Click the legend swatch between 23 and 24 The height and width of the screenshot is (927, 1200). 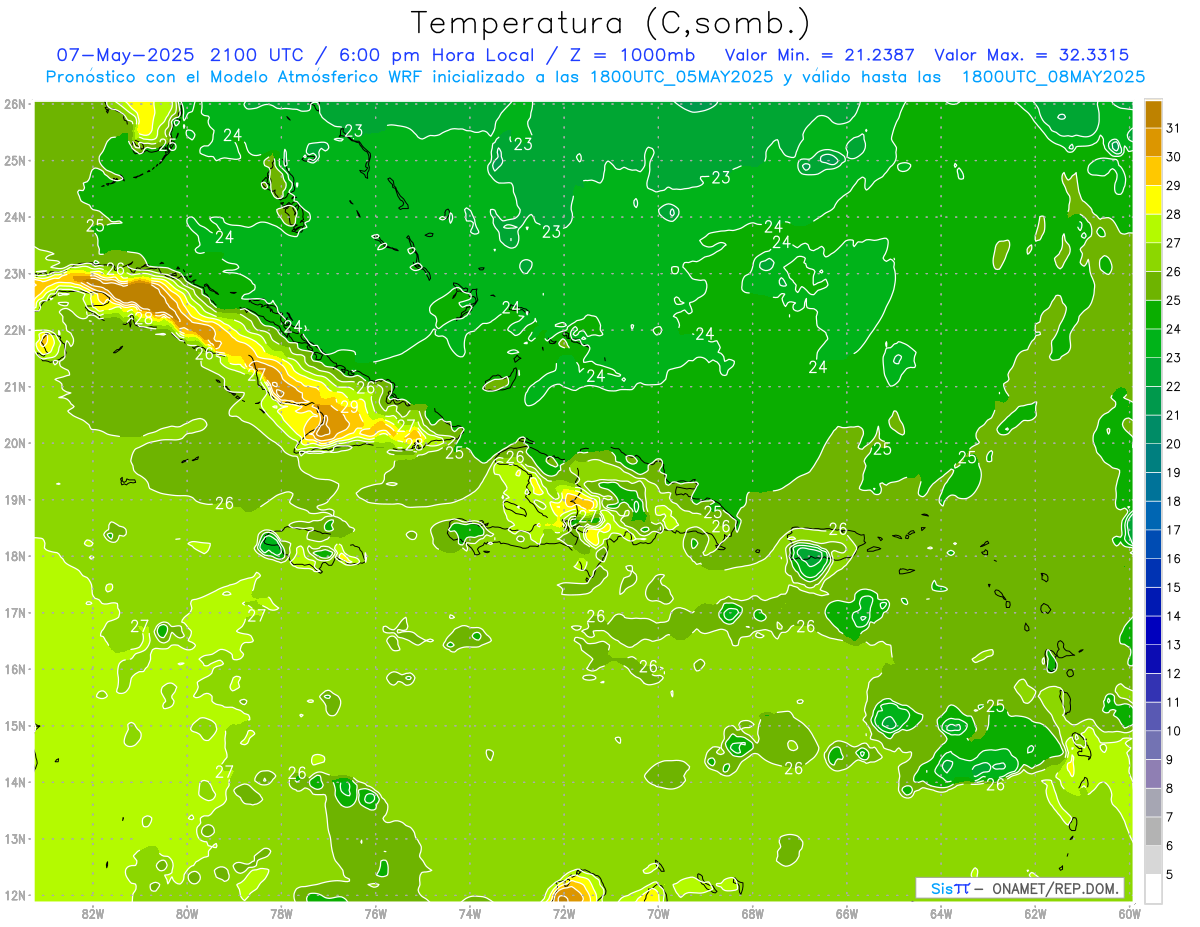coord(1153,343)
